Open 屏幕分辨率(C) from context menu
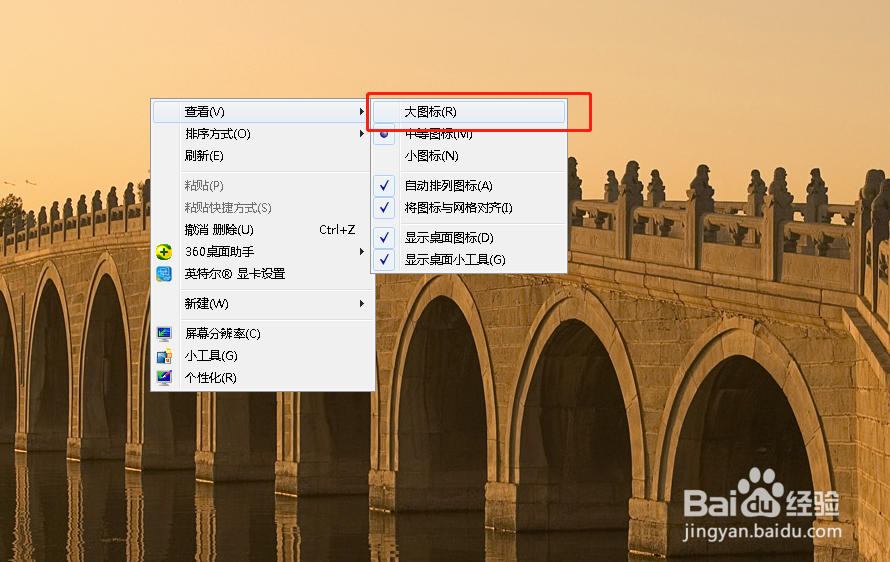This screenshot has width=890, height=562. (x=263, y=333)
